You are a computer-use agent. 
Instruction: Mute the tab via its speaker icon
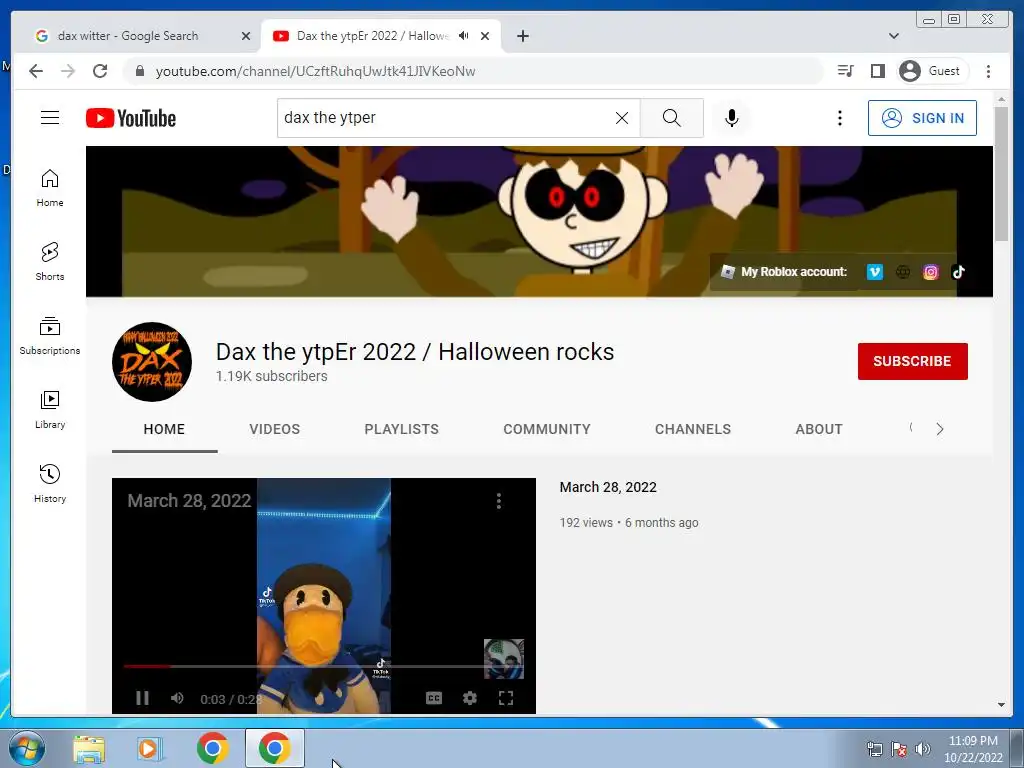click(464, 36)
